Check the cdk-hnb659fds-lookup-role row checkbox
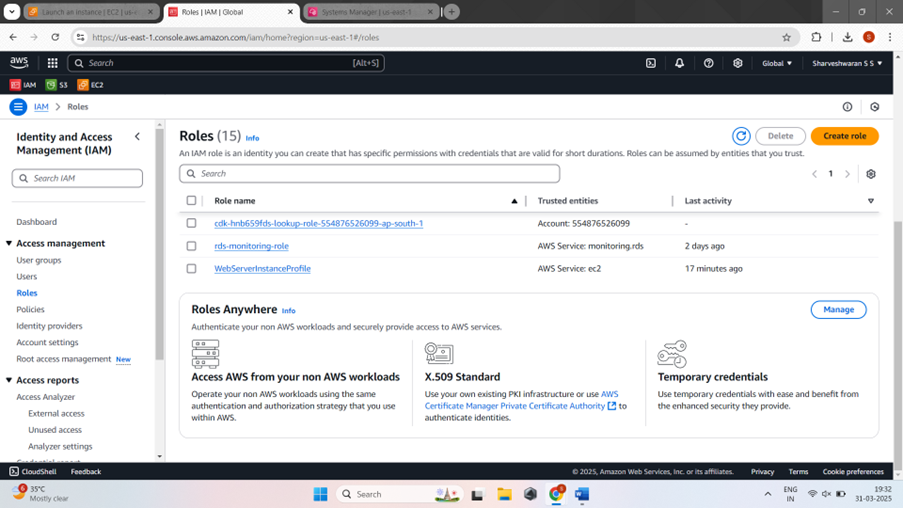This screenshot has width=903, height=508. 191,223
